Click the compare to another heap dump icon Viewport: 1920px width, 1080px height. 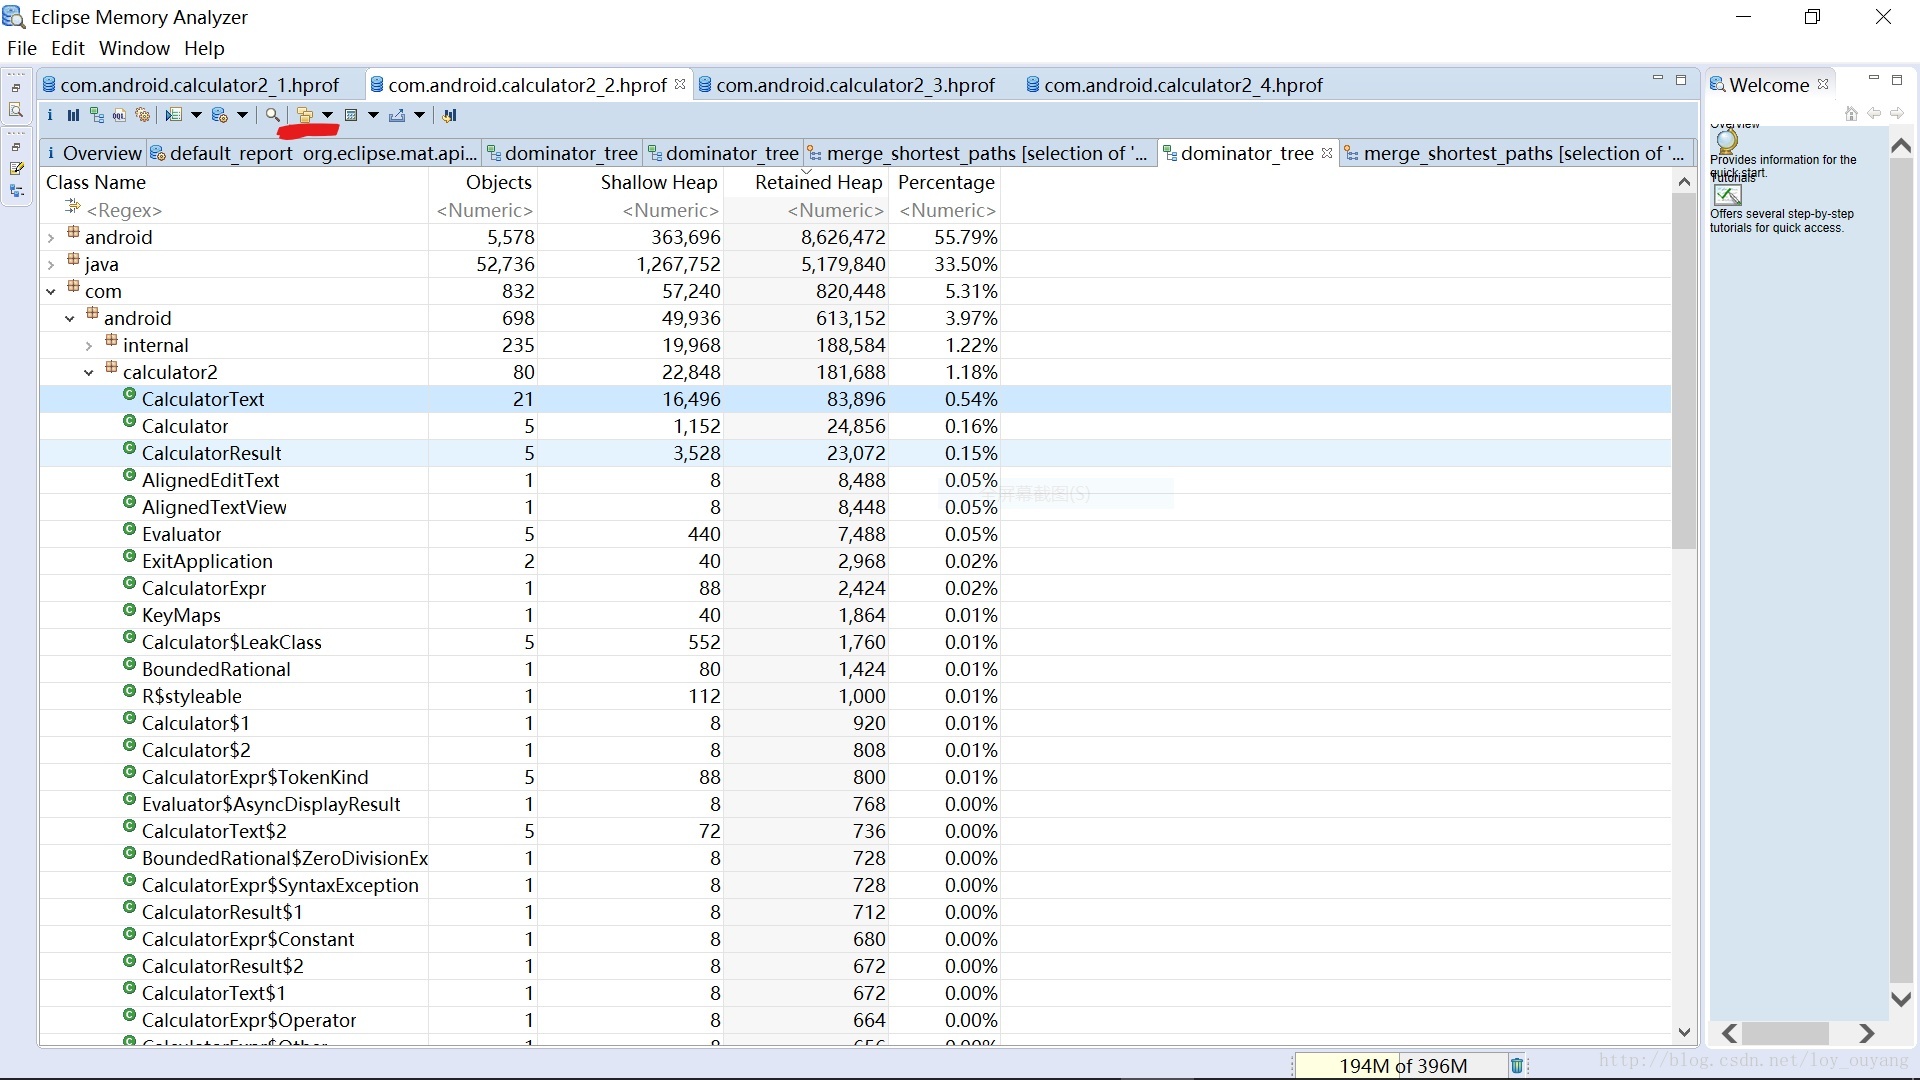[450, 116]
